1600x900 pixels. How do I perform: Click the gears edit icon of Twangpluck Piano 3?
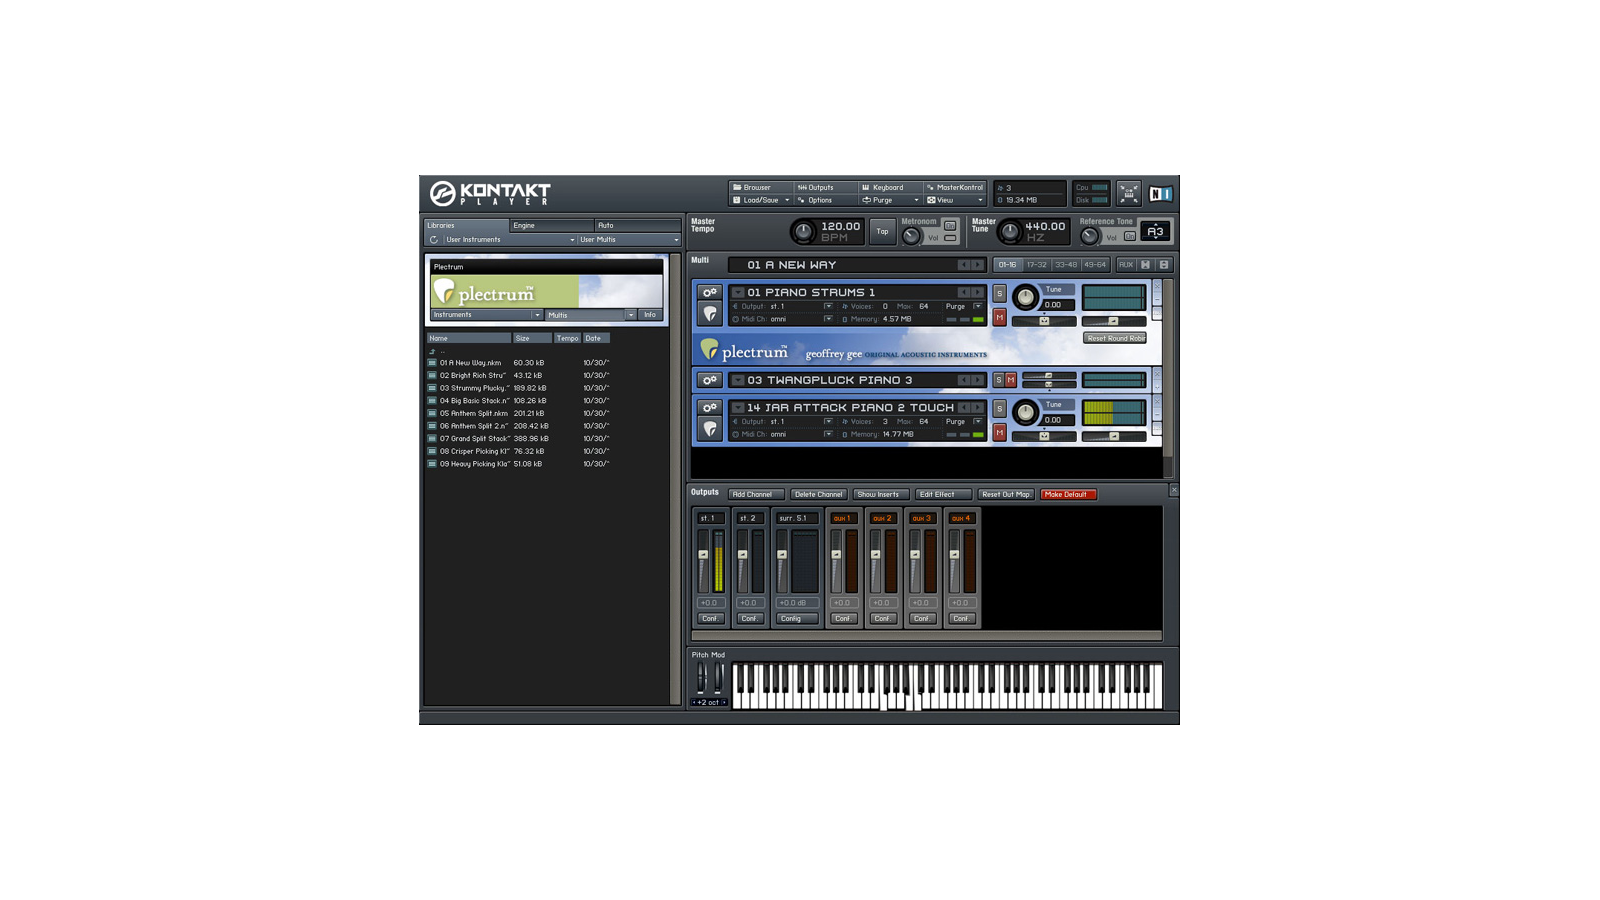[x=709, y=380]
